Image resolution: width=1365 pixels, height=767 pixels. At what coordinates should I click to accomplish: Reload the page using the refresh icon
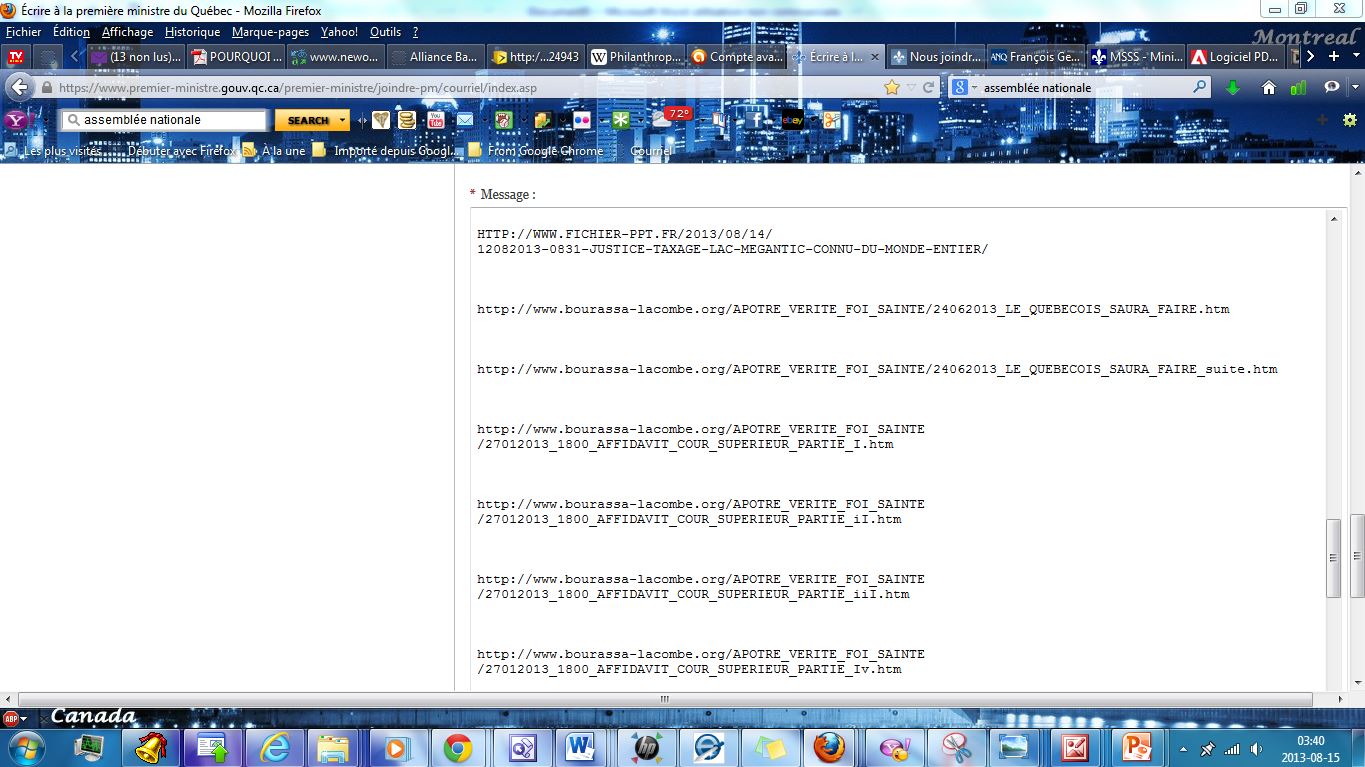point(928,88)
